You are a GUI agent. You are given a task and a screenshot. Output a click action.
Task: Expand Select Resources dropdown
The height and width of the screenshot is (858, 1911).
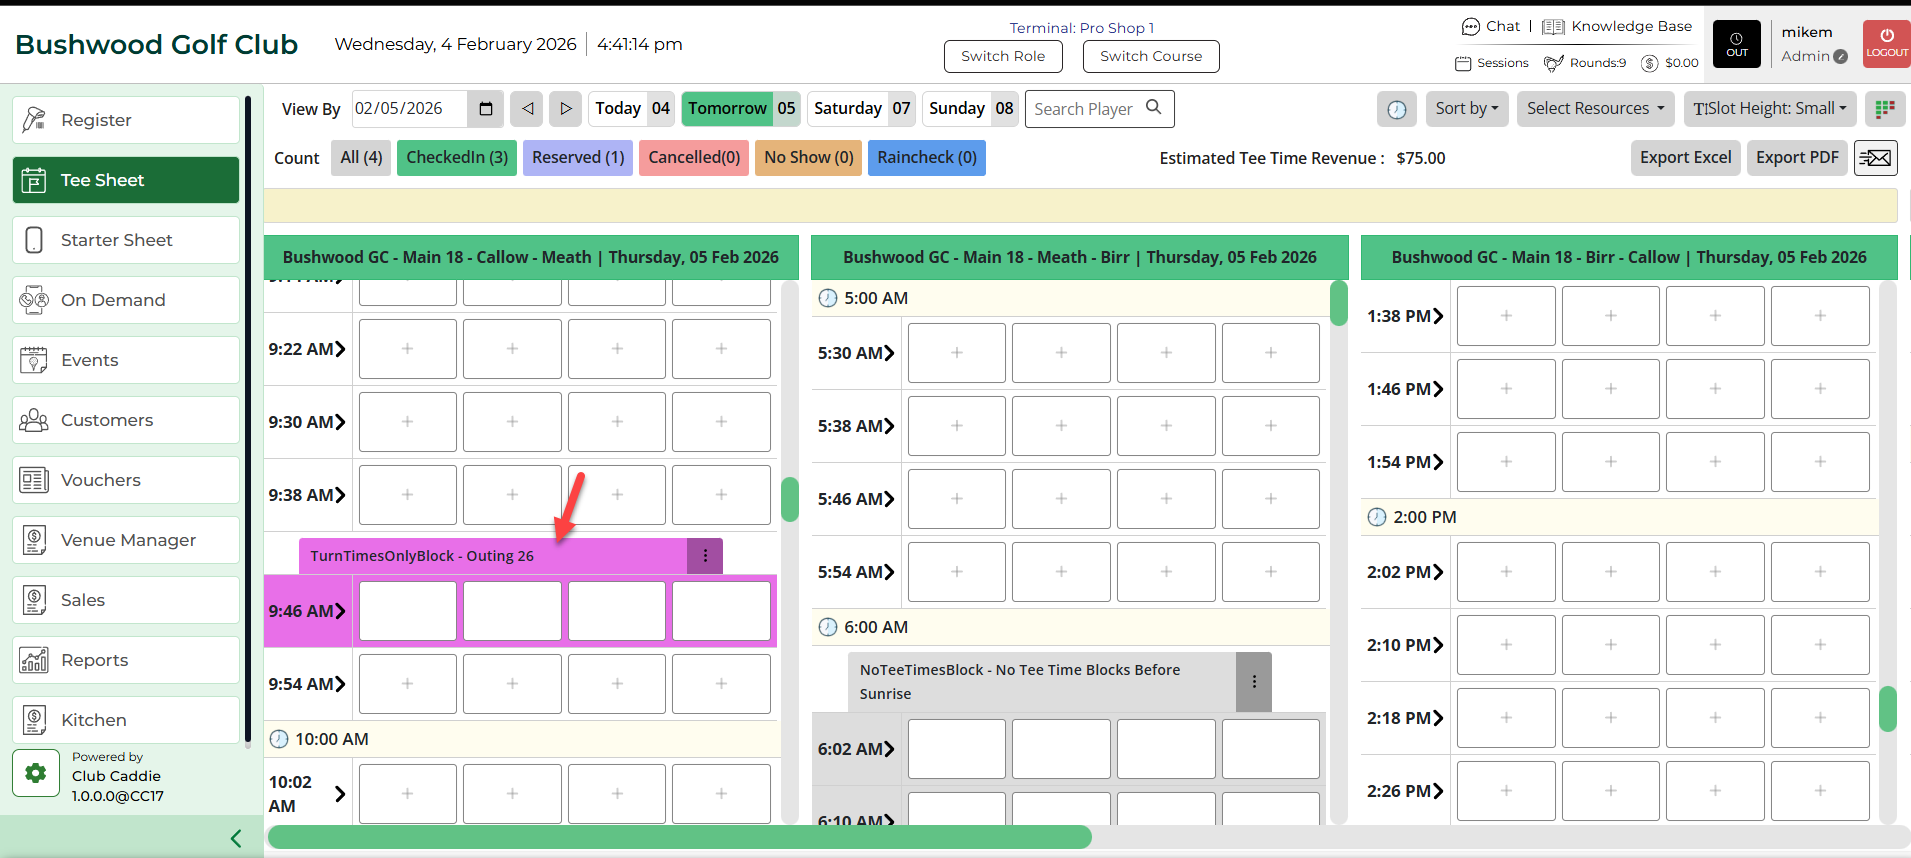tap(1595, 109)
